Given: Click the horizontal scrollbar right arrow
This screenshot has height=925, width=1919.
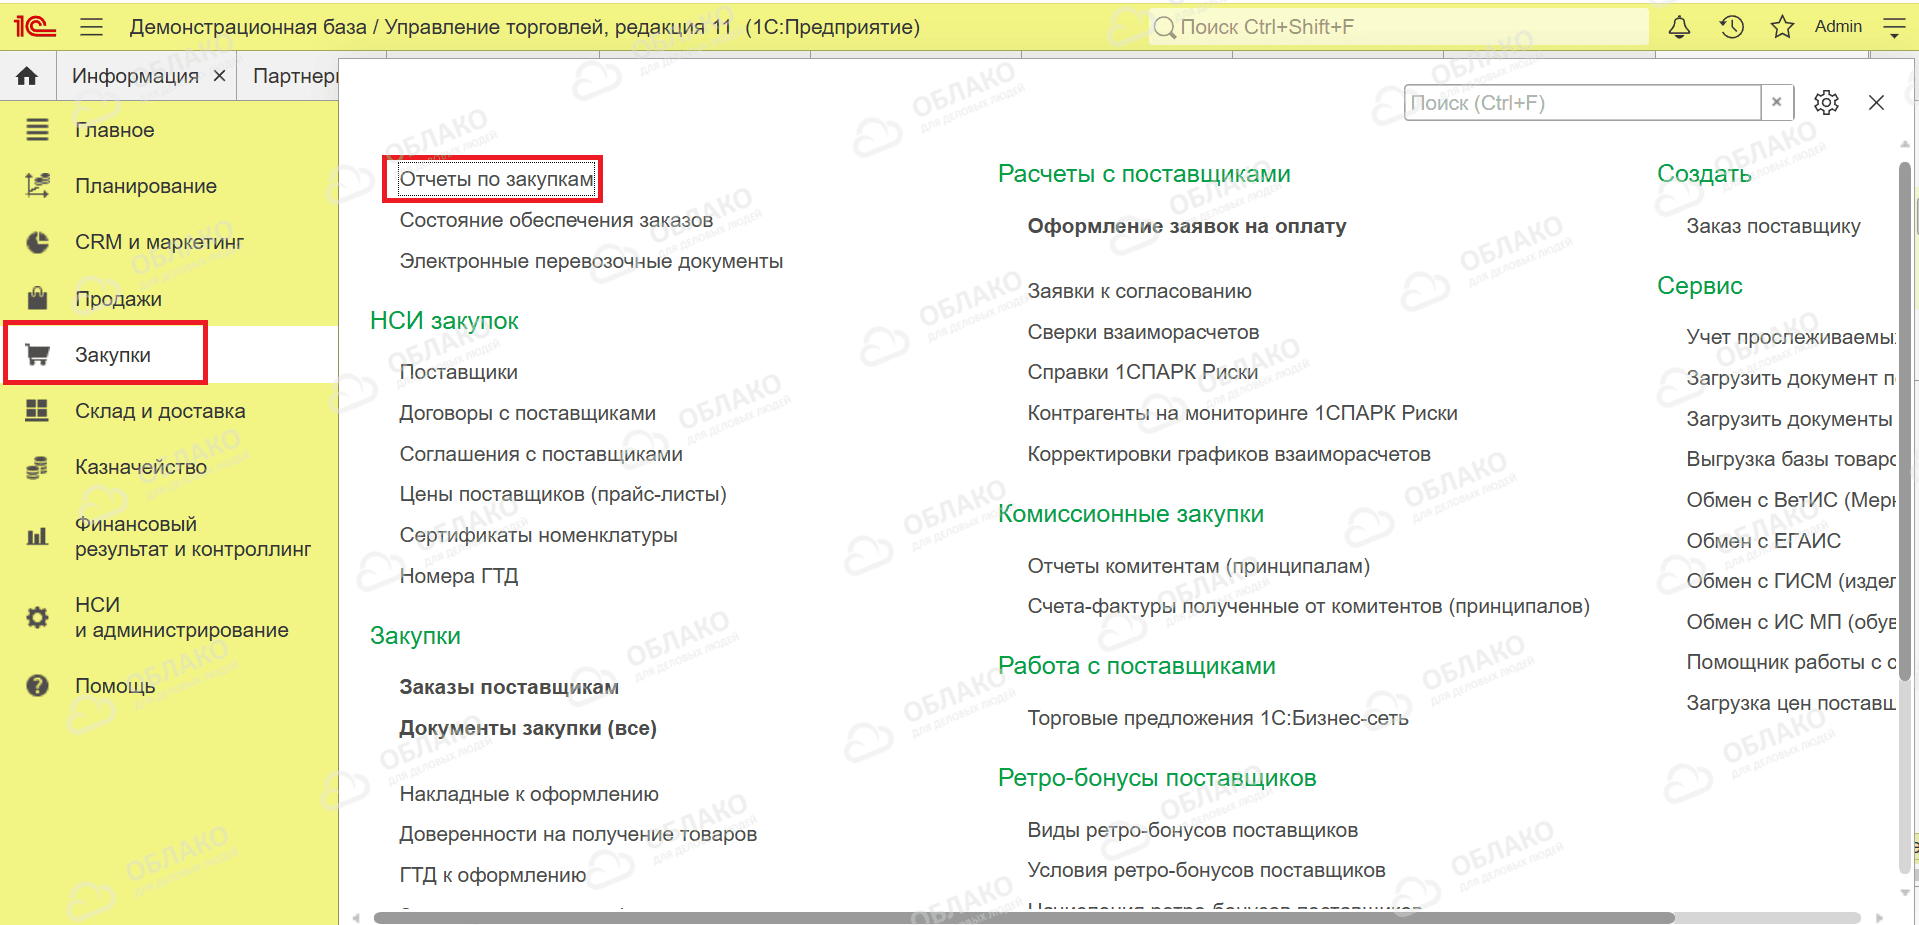Looking at the screenshot, I should coord(1879,917).
